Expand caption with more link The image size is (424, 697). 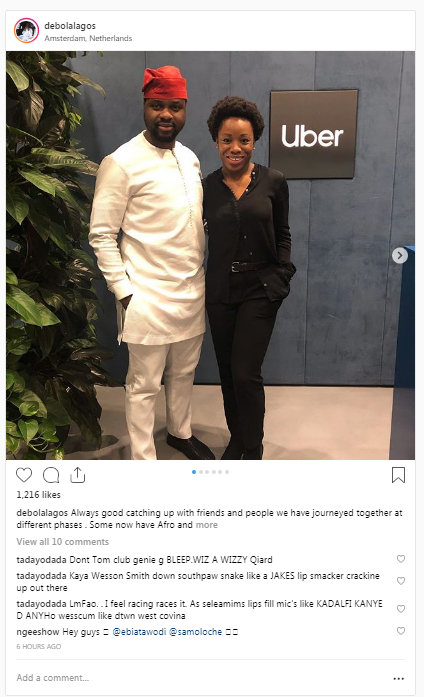coord(207,525)
